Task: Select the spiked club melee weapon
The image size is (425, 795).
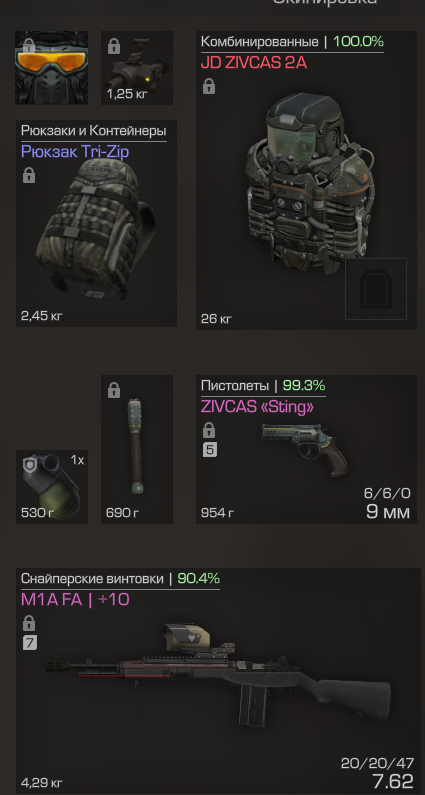Action: pyautogui.click(x=137, y=447)
